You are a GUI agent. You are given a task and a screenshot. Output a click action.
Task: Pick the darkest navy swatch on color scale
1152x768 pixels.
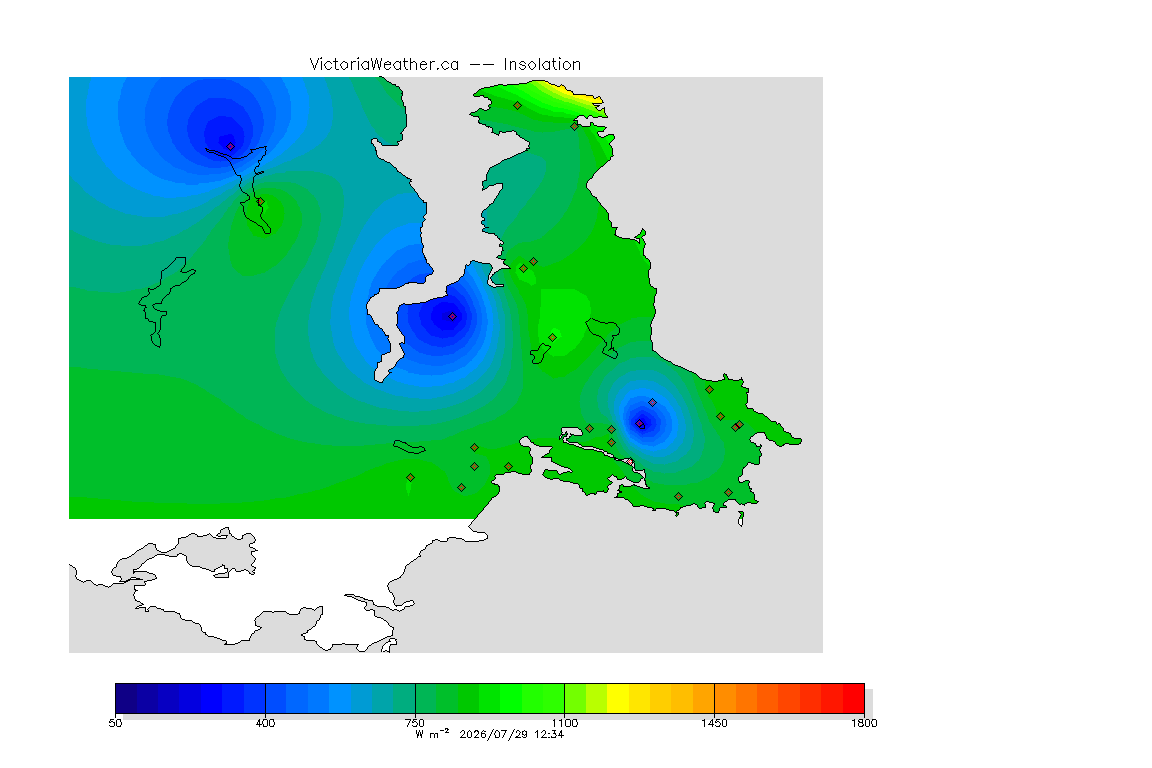tap(126, 698)
